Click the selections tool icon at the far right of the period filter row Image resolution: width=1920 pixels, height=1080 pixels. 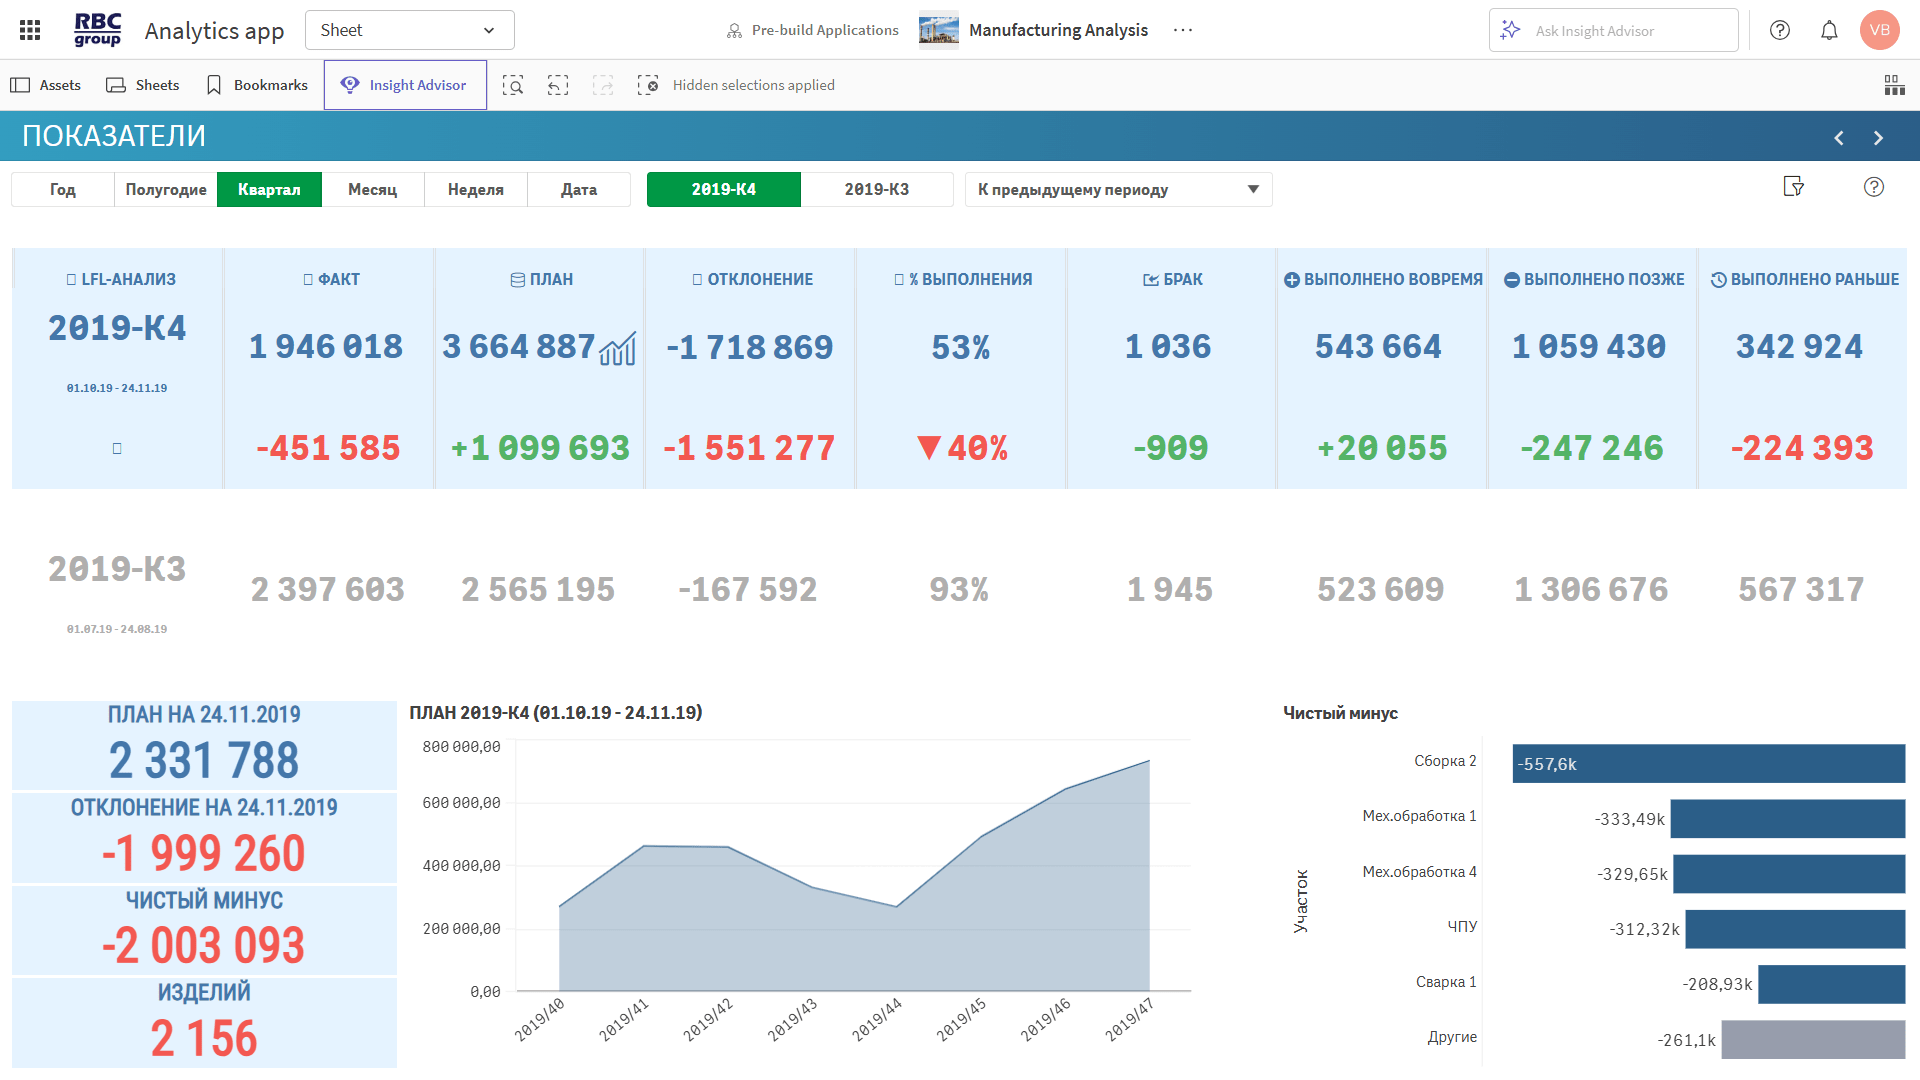1794,187
